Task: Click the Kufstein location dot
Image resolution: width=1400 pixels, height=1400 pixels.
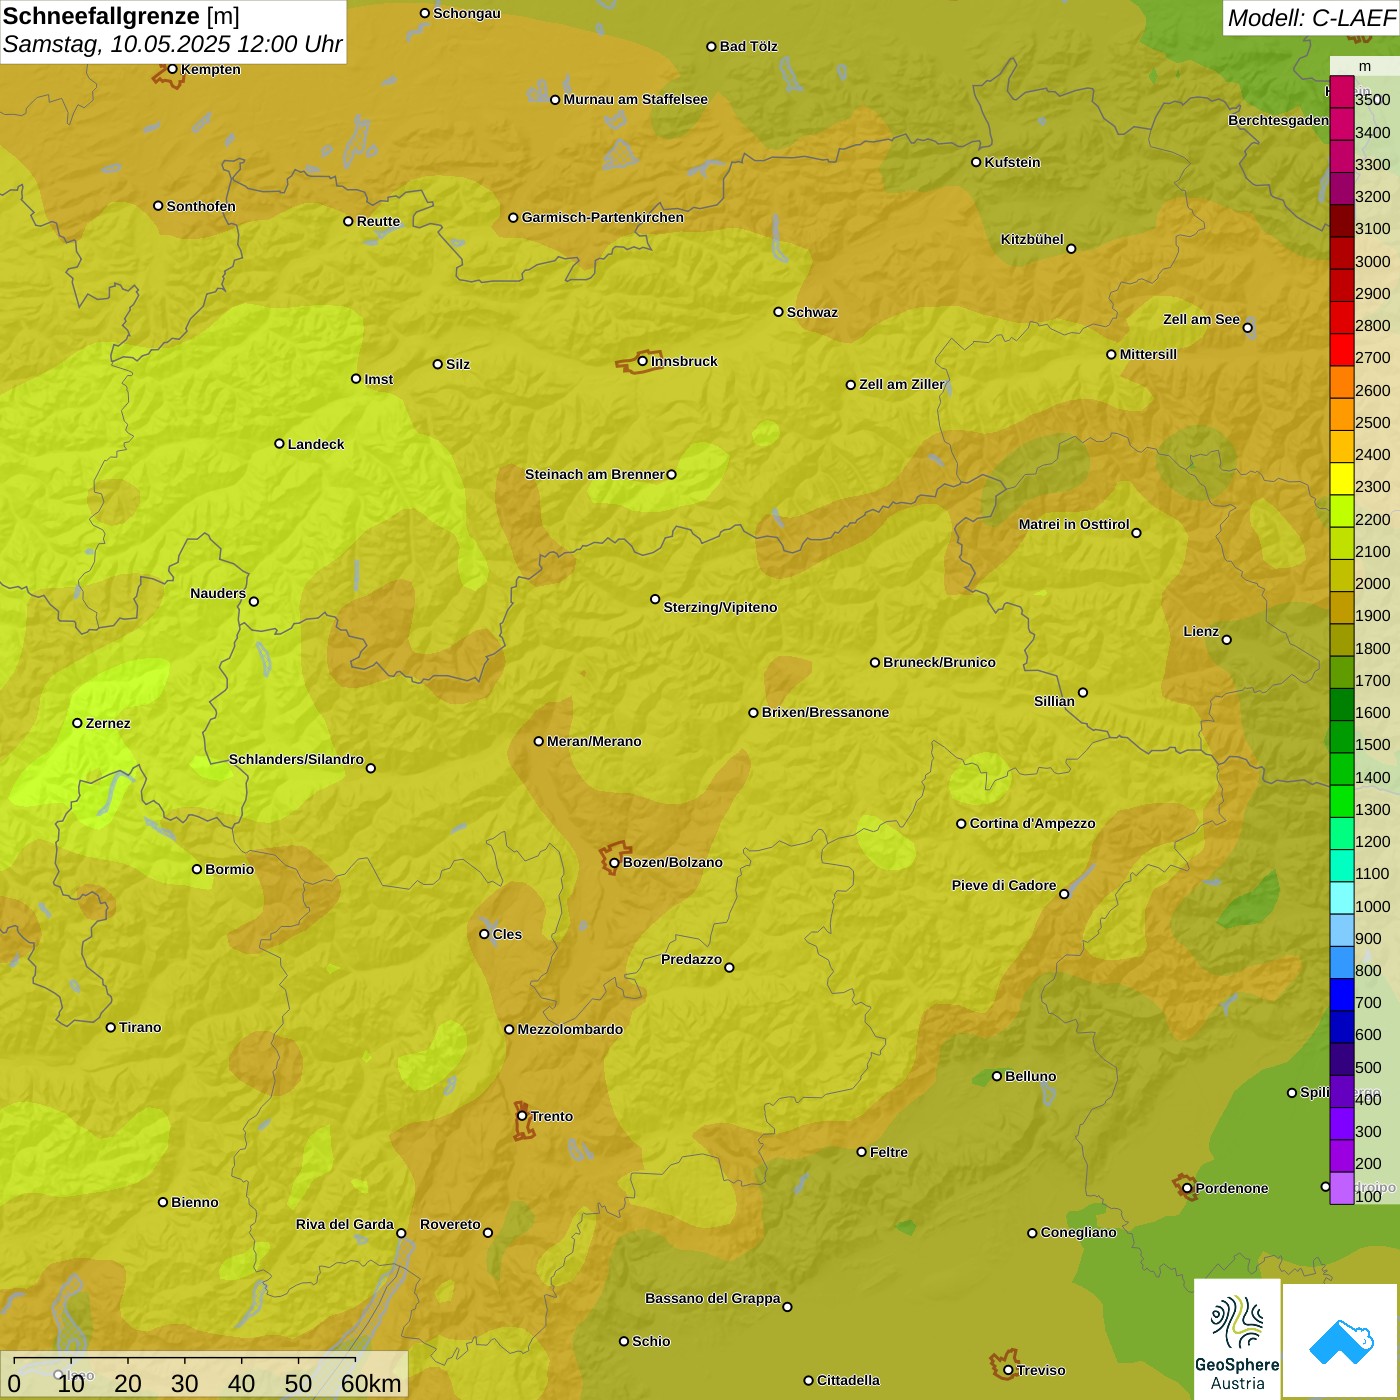Action: click(x=976, y=162)
